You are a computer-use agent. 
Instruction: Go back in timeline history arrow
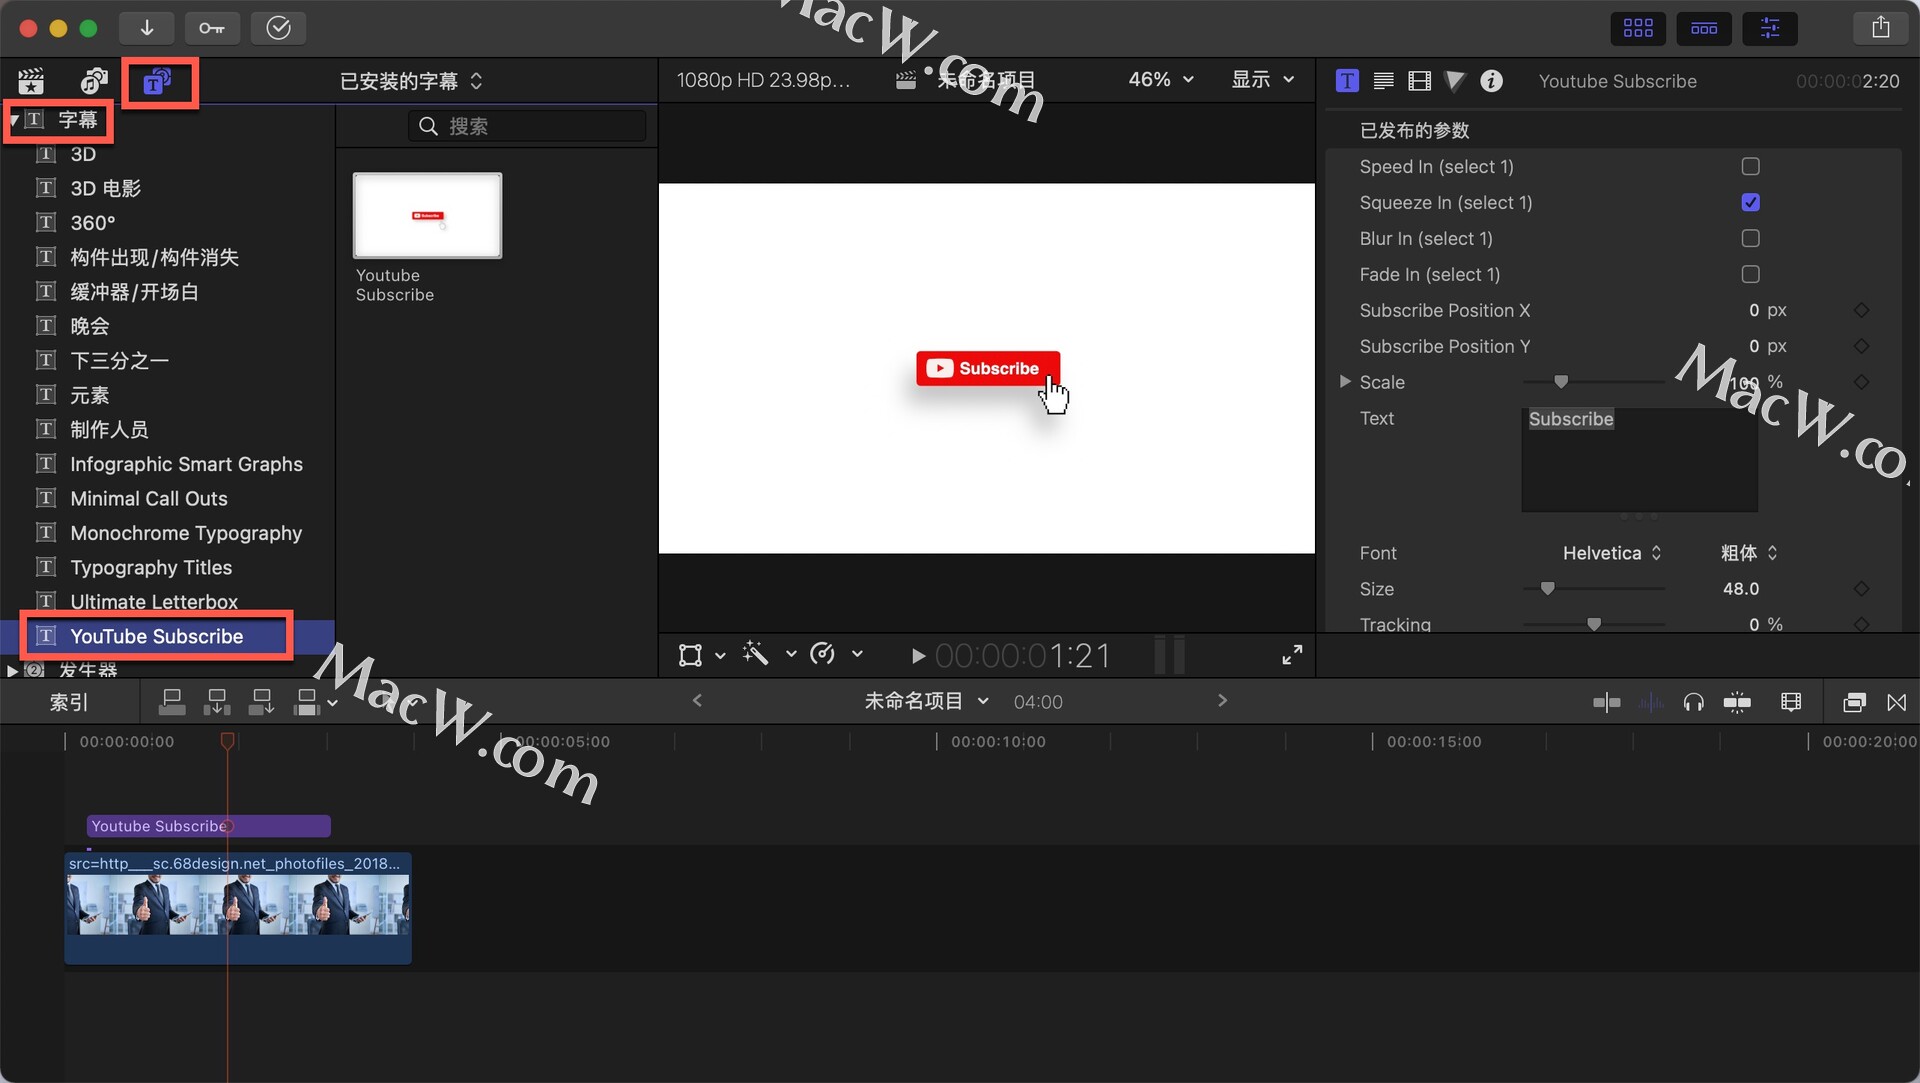click(697, 701)
